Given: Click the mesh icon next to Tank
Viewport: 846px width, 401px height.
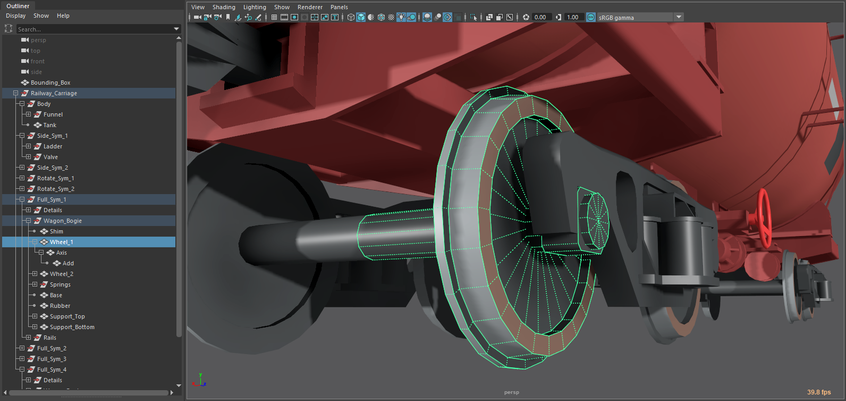Looking at the screenshot, I should (x=37, y=125).
